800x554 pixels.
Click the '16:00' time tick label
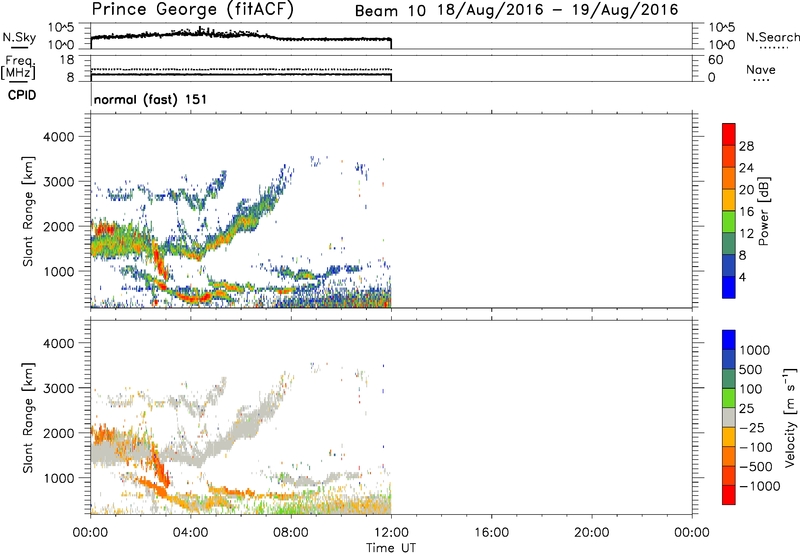pyautogui.click(x=491, y=533)
